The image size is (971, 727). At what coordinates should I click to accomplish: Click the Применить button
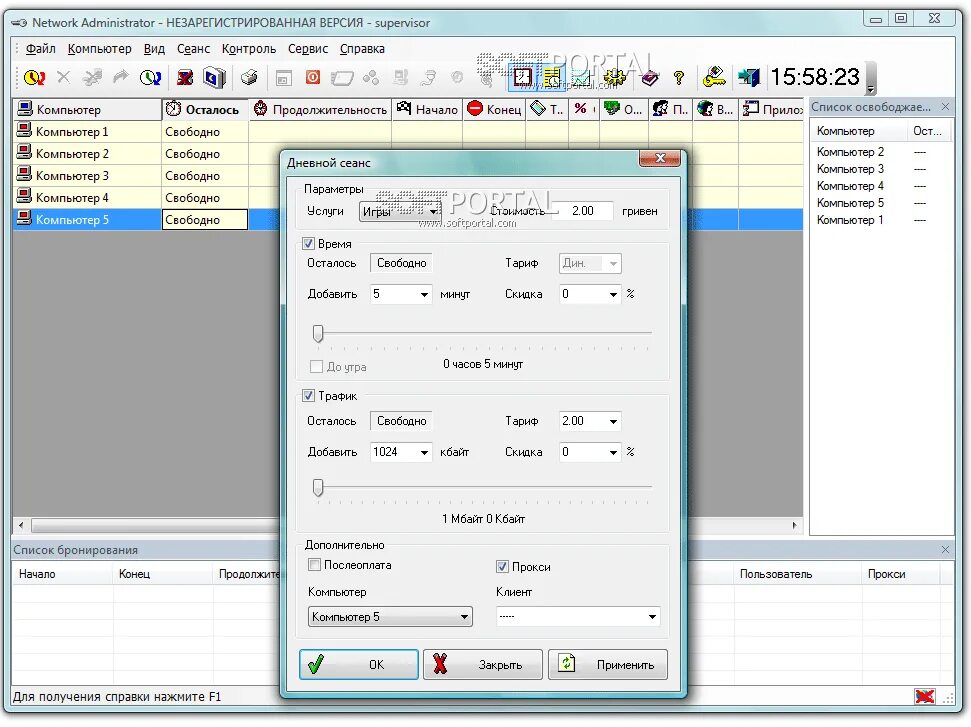(x=607, y=664)
